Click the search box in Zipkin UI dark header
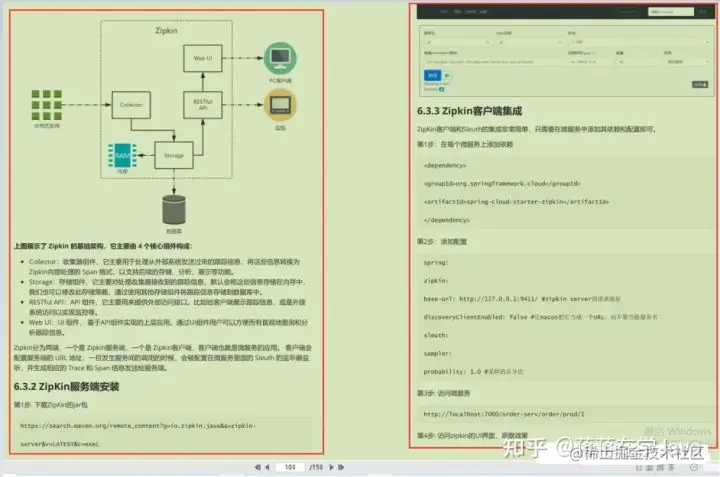Viewport: 720px width, 477px height. [671, 11]
